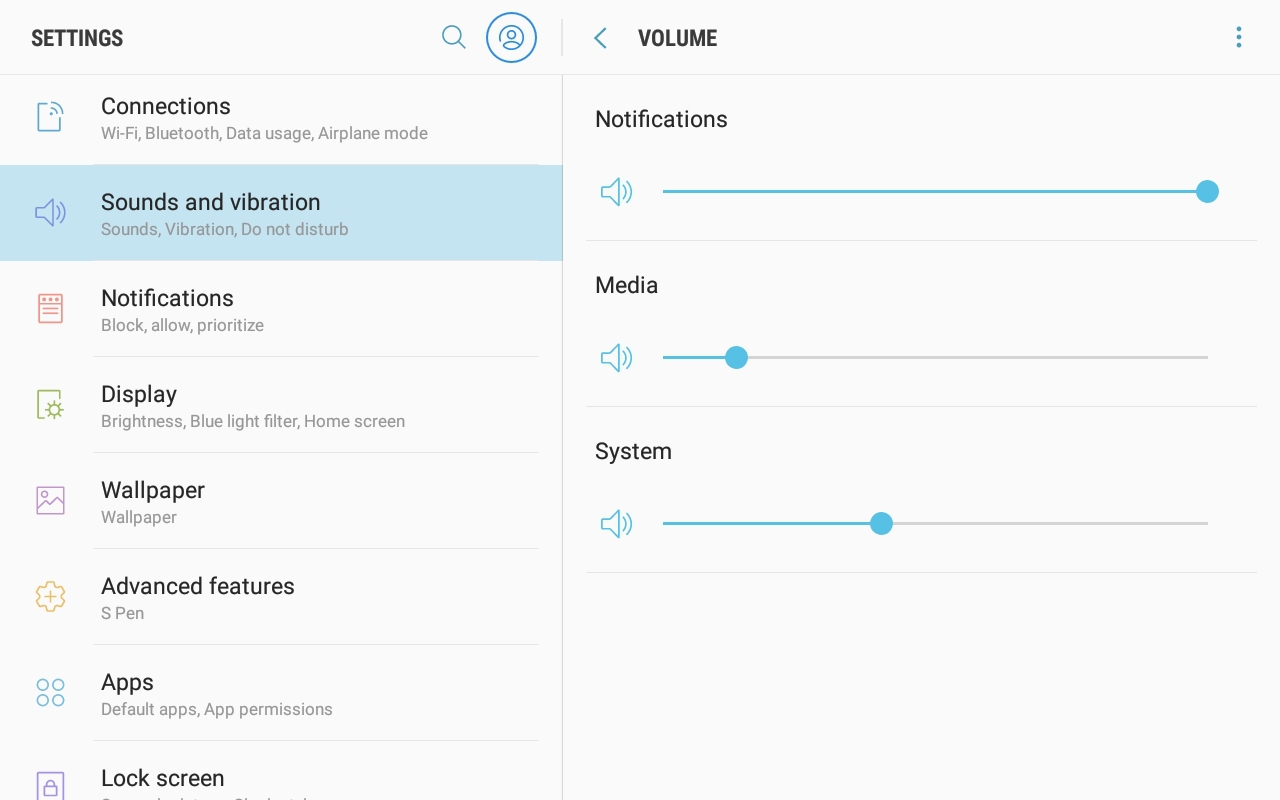
Task: Click 'Default apps, App permissions' subtitle
Action: point(216,709)
